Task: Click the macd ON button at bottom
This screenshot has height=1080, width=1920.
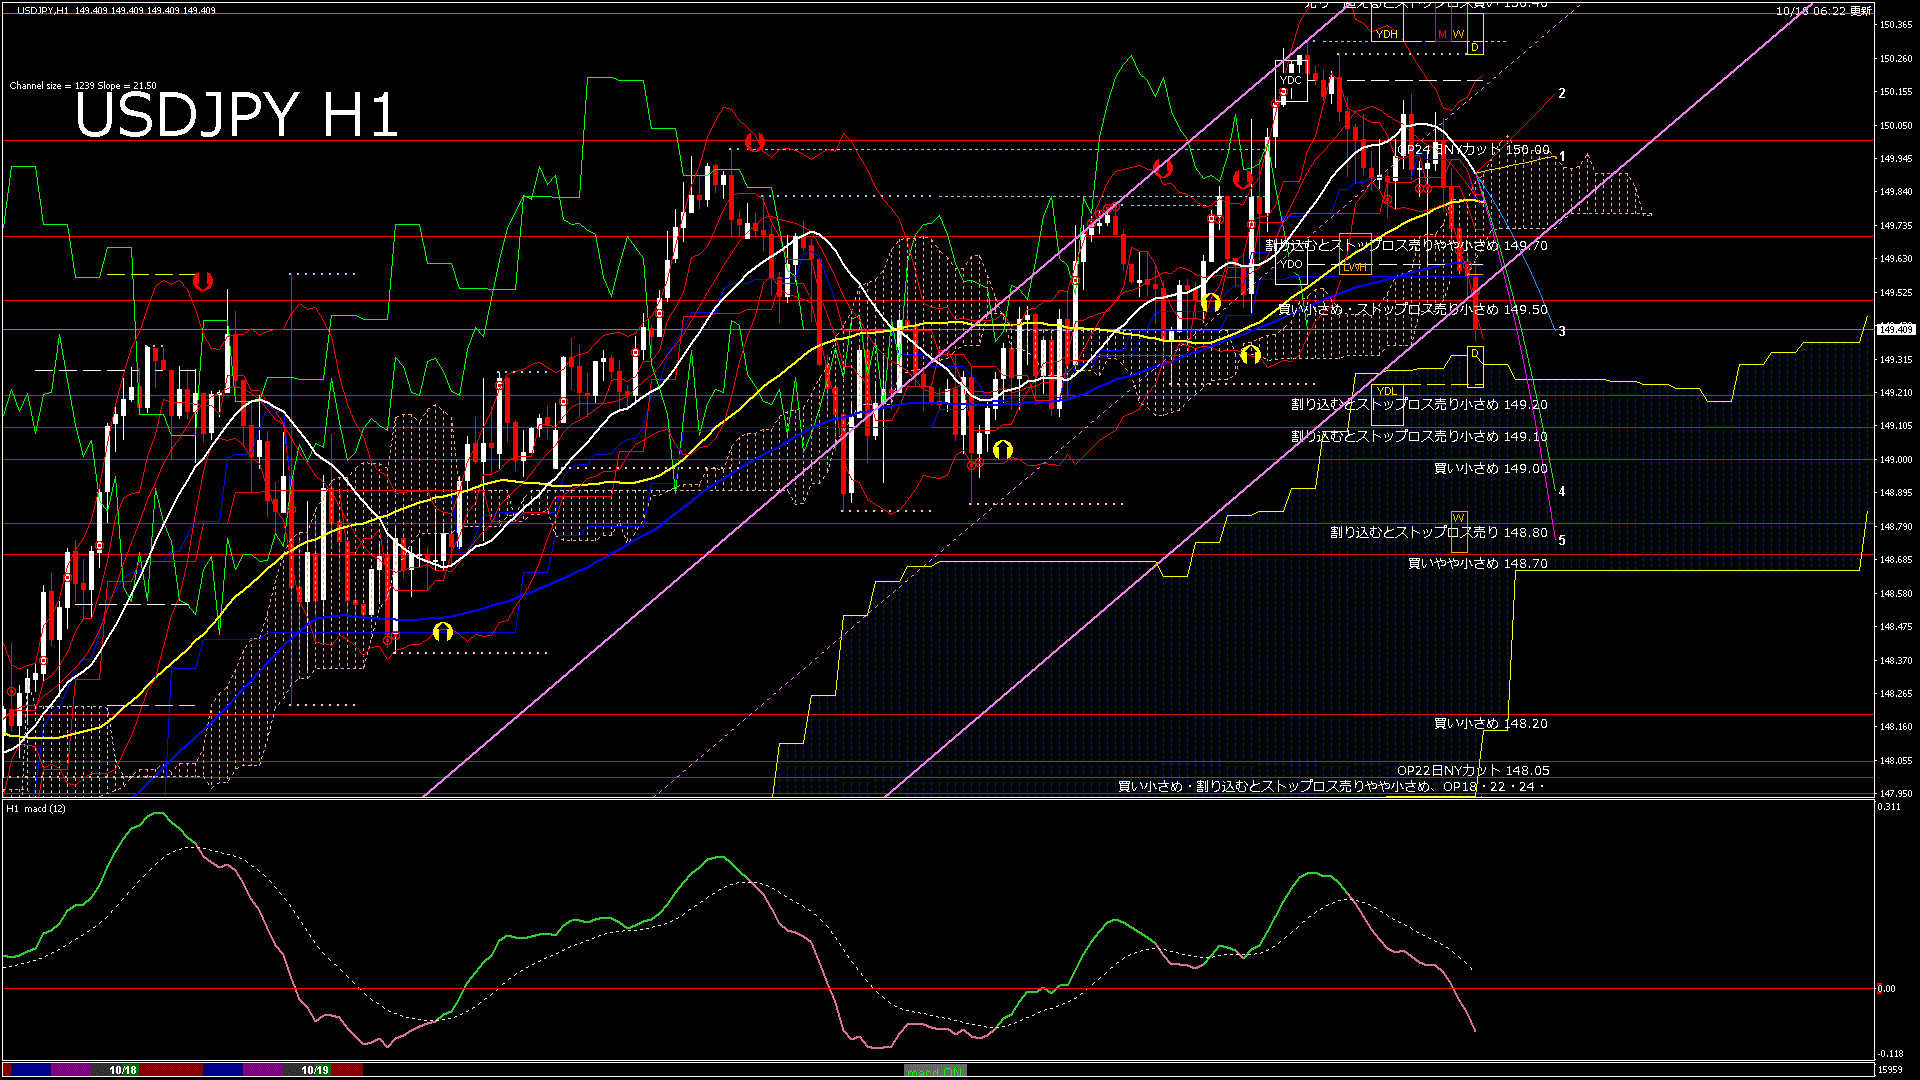Action: tap(935, 1071)
